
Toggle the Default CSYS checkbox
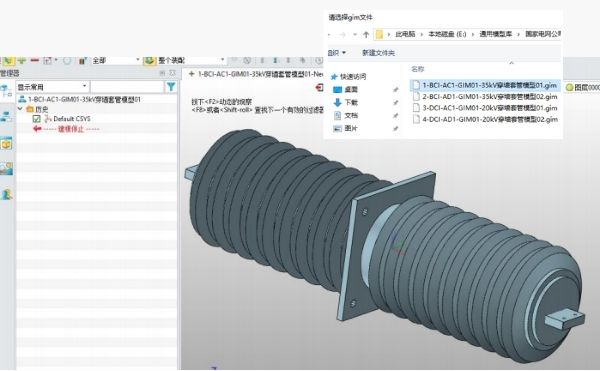[37, 119]
